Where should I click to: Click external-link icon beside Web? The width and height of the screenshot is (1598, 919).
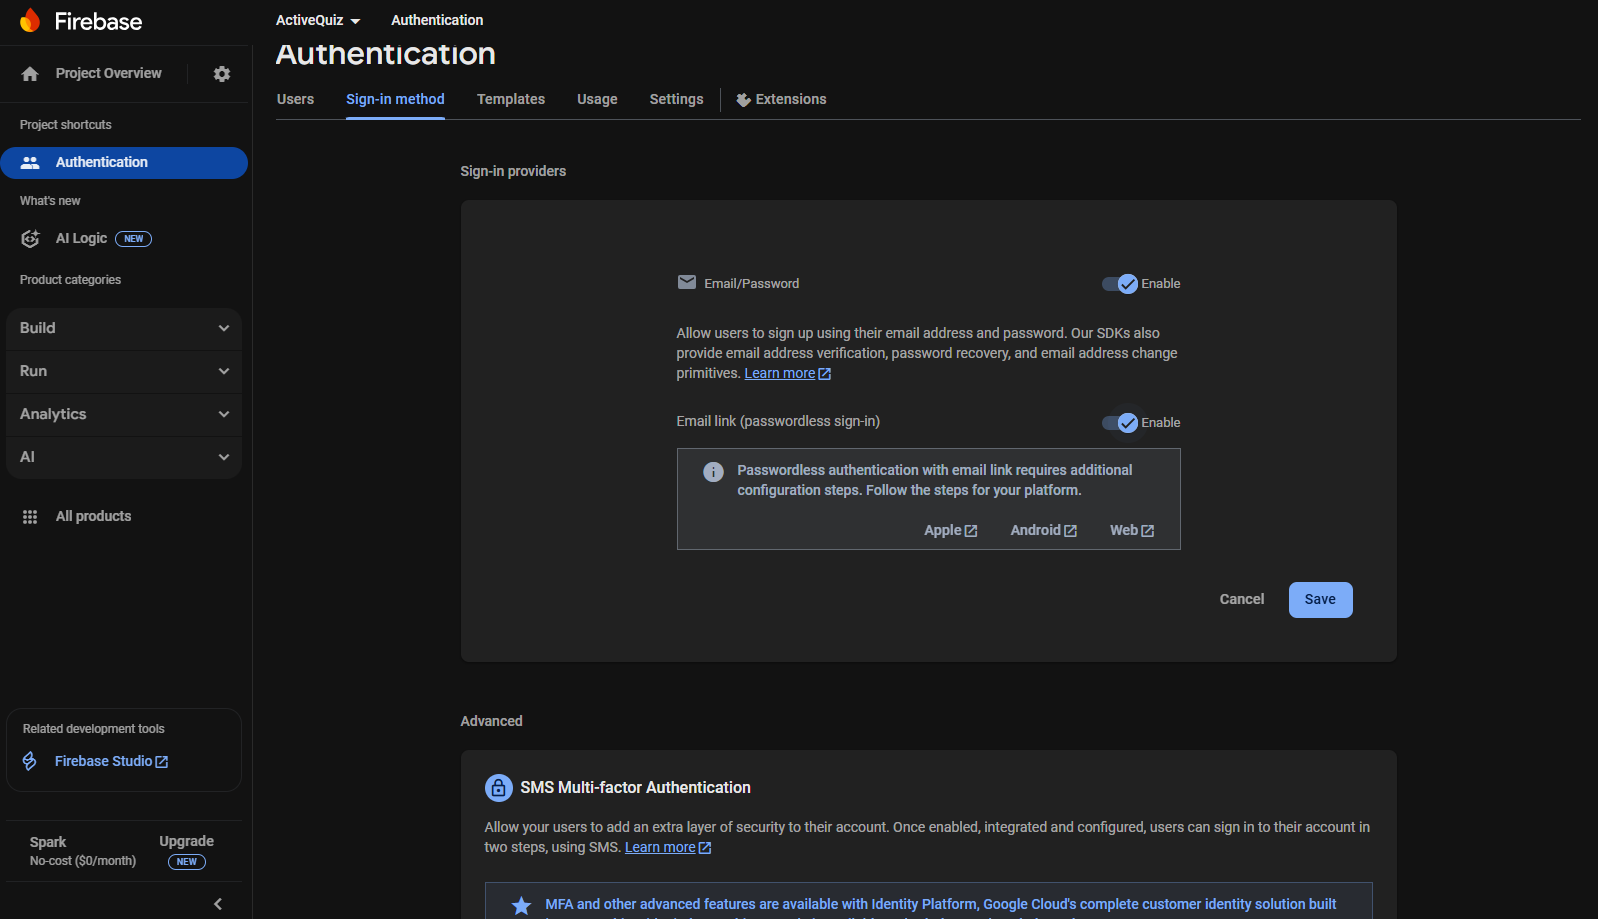[x=1148, y=531]
